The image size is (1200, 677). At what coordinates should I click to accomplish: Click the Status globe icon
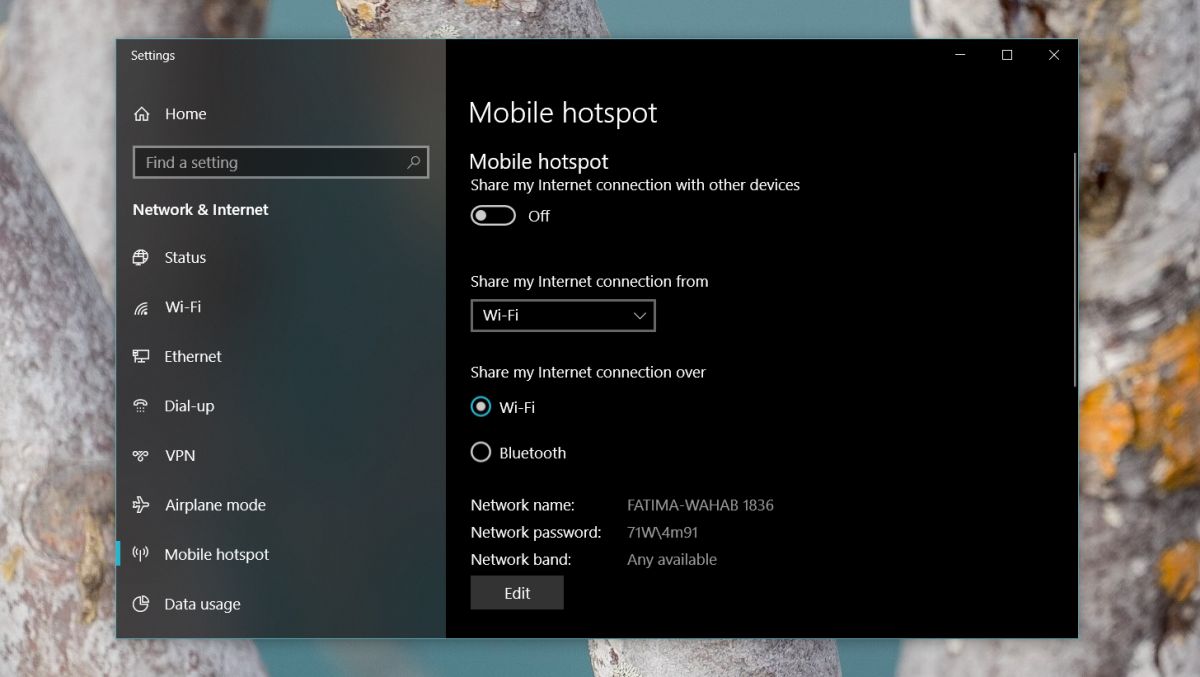pos(141,257)
